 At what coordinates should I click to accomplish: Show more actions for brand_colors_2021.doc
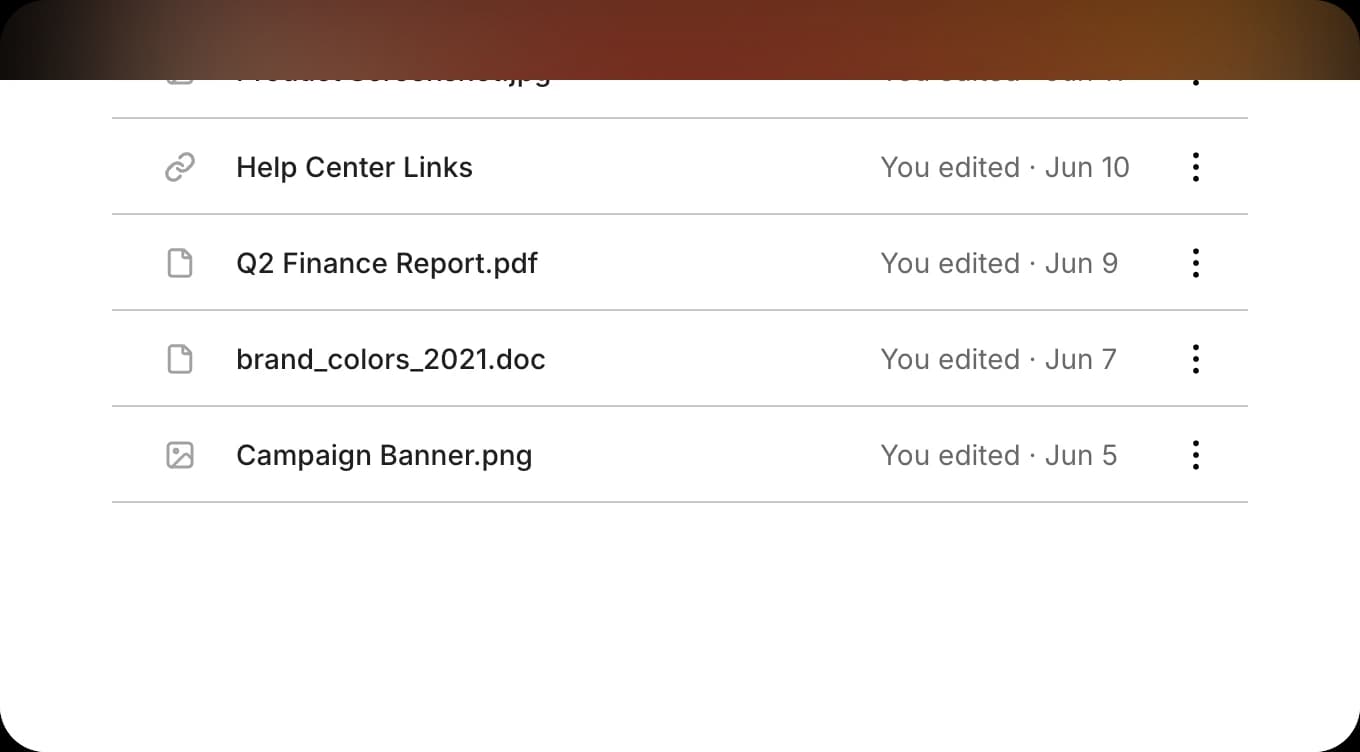click(x=1195, y=359)
